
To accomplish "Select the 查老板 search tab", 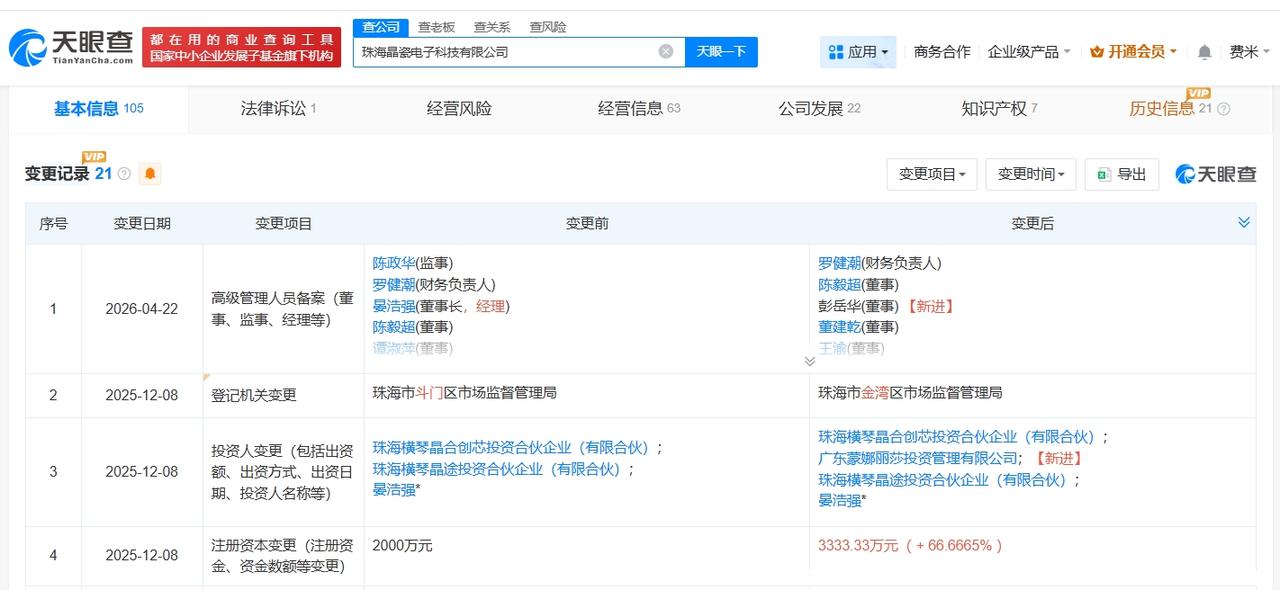I will point(436,27).
